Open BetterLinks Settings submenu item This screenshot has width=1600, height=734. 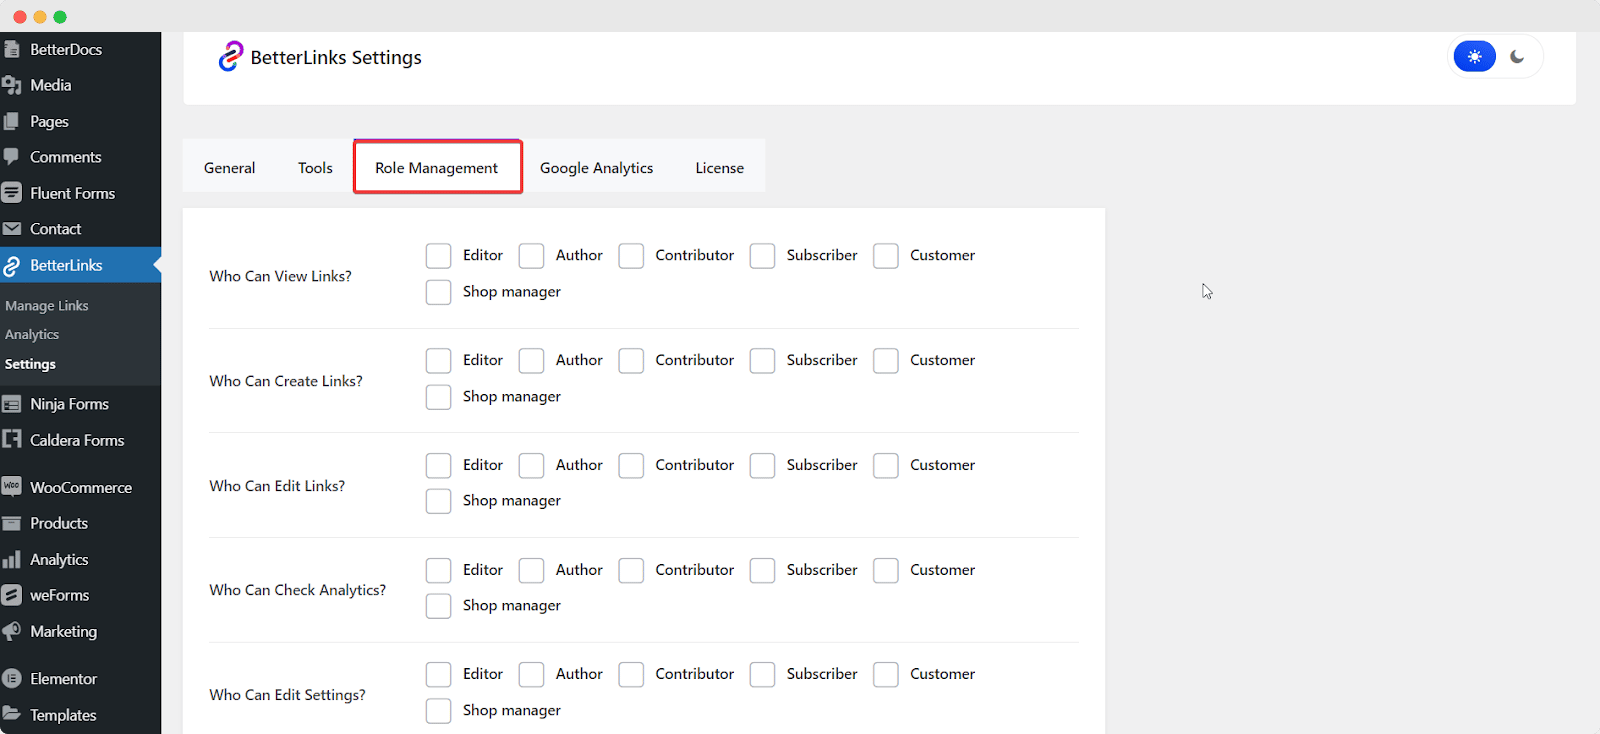point(30,364)
